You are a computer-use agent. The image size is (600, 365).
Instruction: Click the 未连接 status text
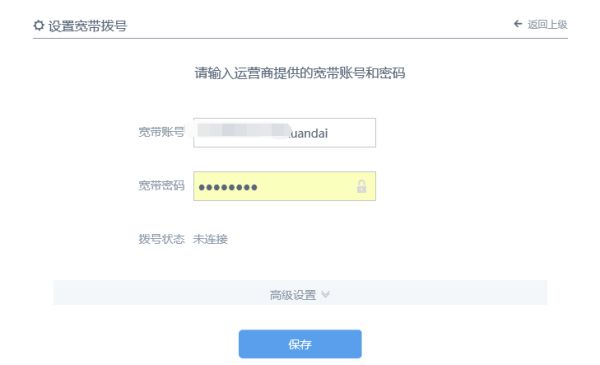pyautogui.click(x=210, y=239)
